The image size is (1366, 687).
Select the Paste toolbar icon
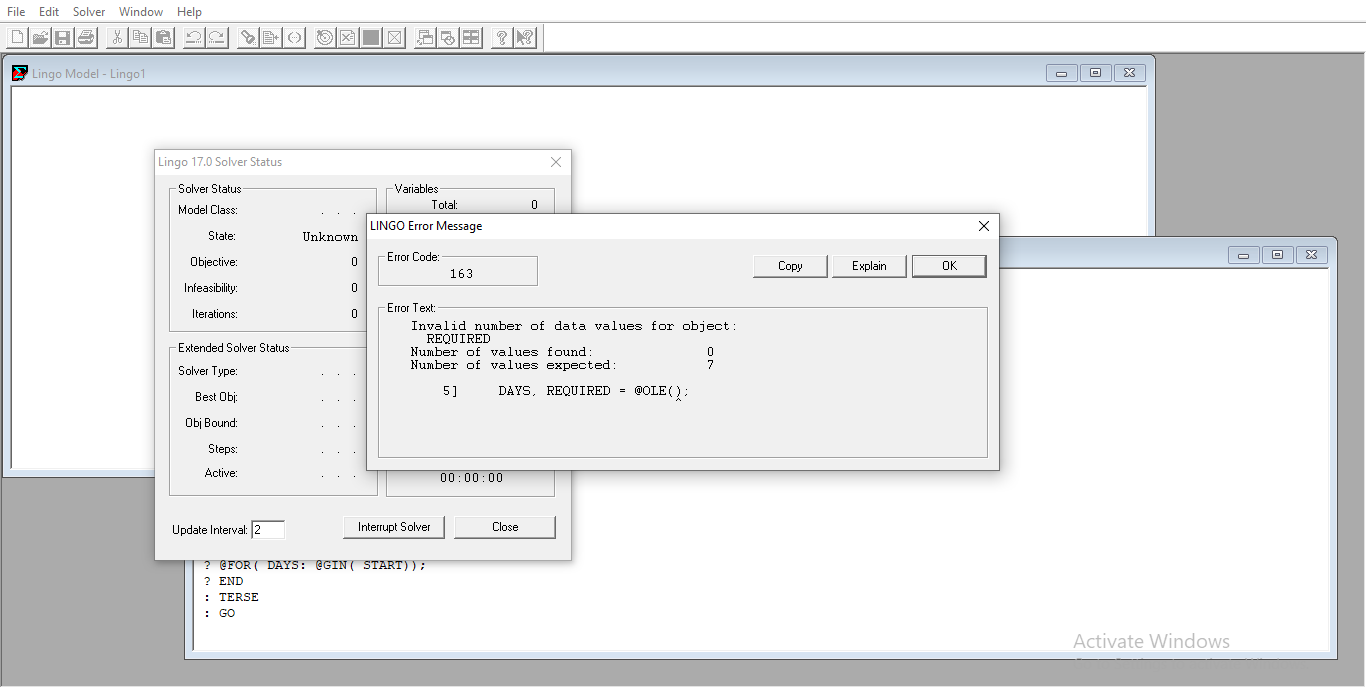coord(162,37)
